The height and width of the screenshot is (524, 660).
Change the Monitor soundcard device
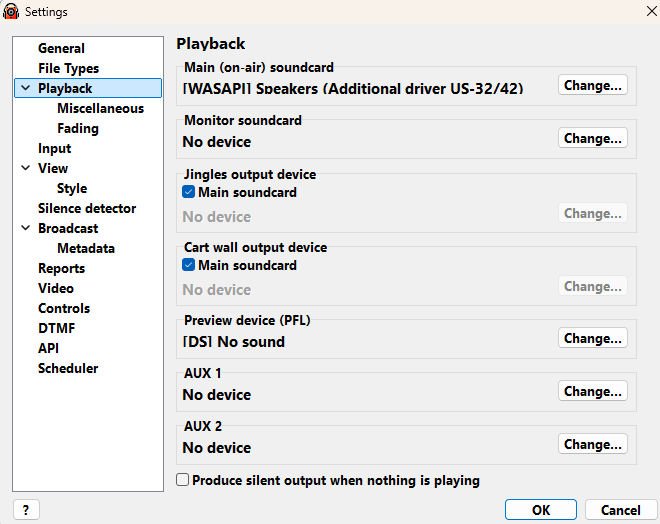(593, 138)
